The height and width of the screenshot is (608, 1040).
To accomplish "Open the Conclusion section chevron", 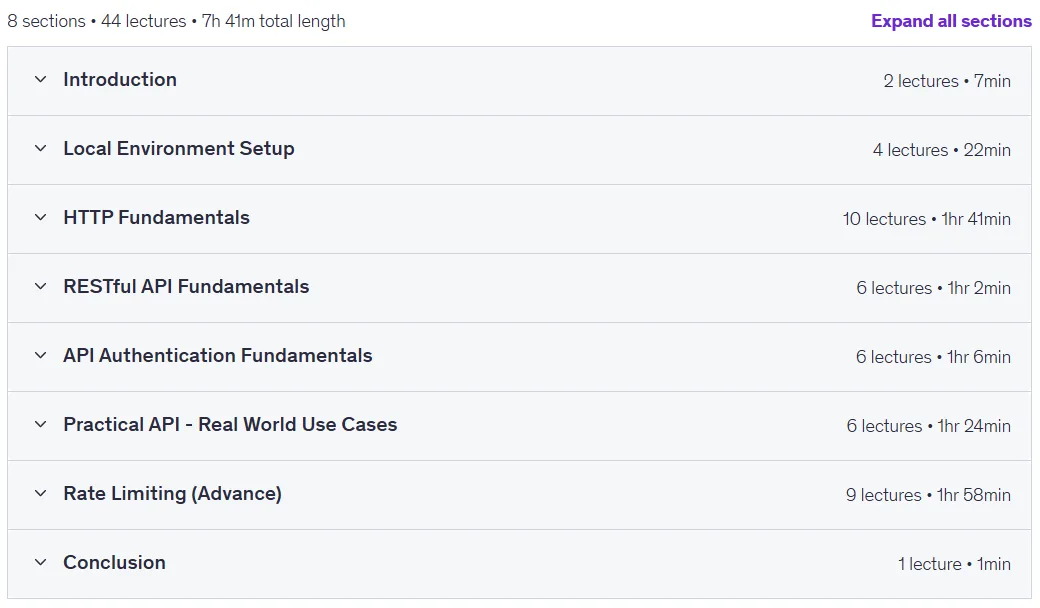I will [x=40, y=562].
